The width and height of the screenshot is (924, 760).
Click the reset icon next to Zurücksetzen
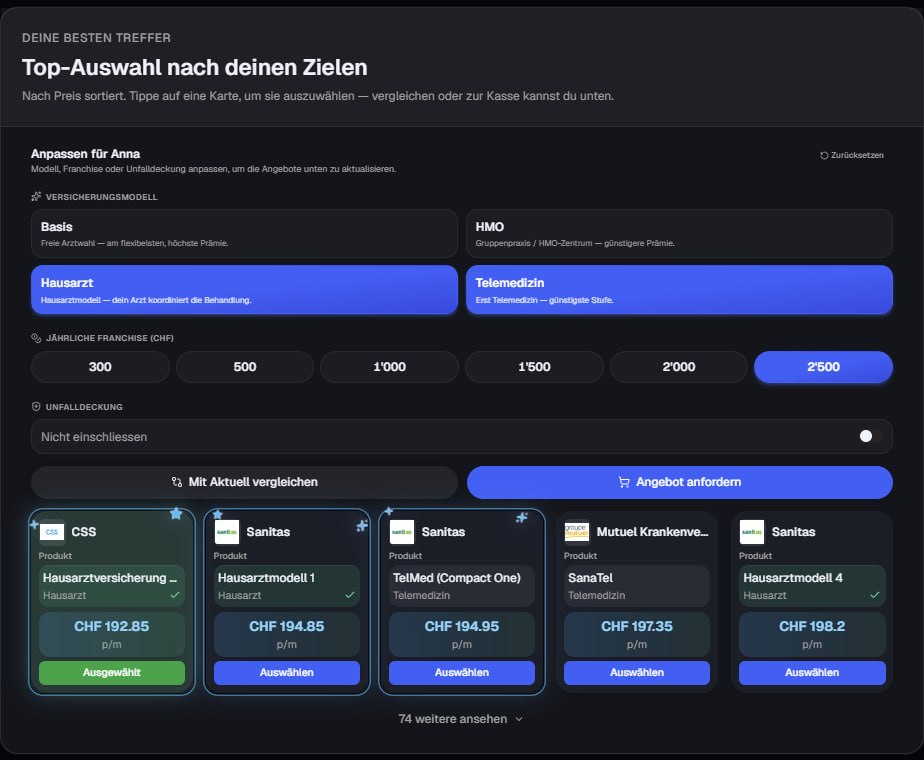pyautogui.click(x=824, y=156)
